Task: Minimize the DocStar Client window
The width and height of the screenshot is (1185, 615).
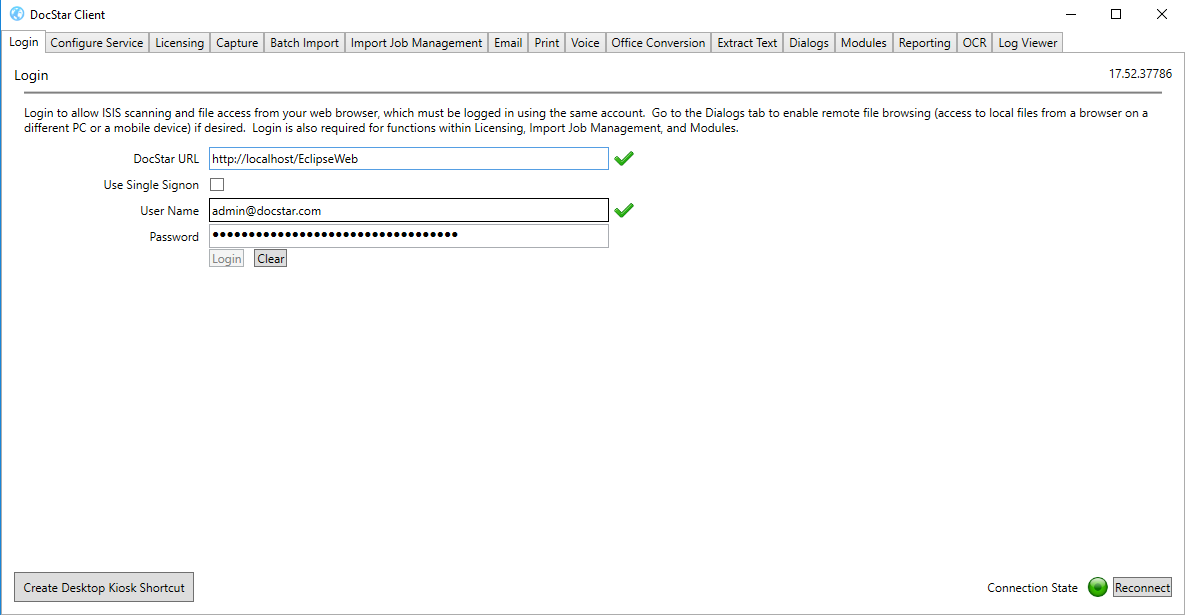Action: click(x=1071, y=14)
